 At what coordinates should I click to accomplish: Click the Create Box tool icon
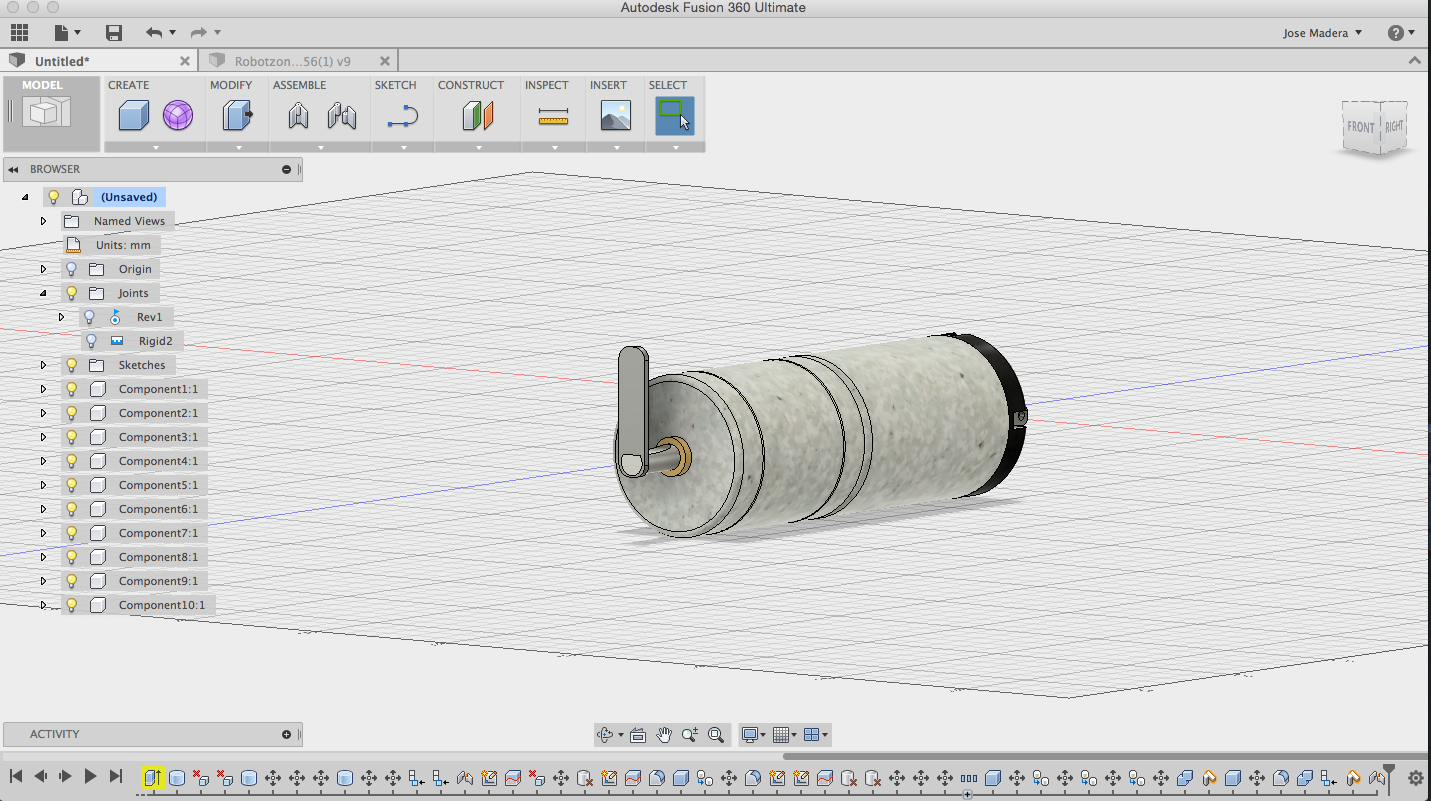133,116
